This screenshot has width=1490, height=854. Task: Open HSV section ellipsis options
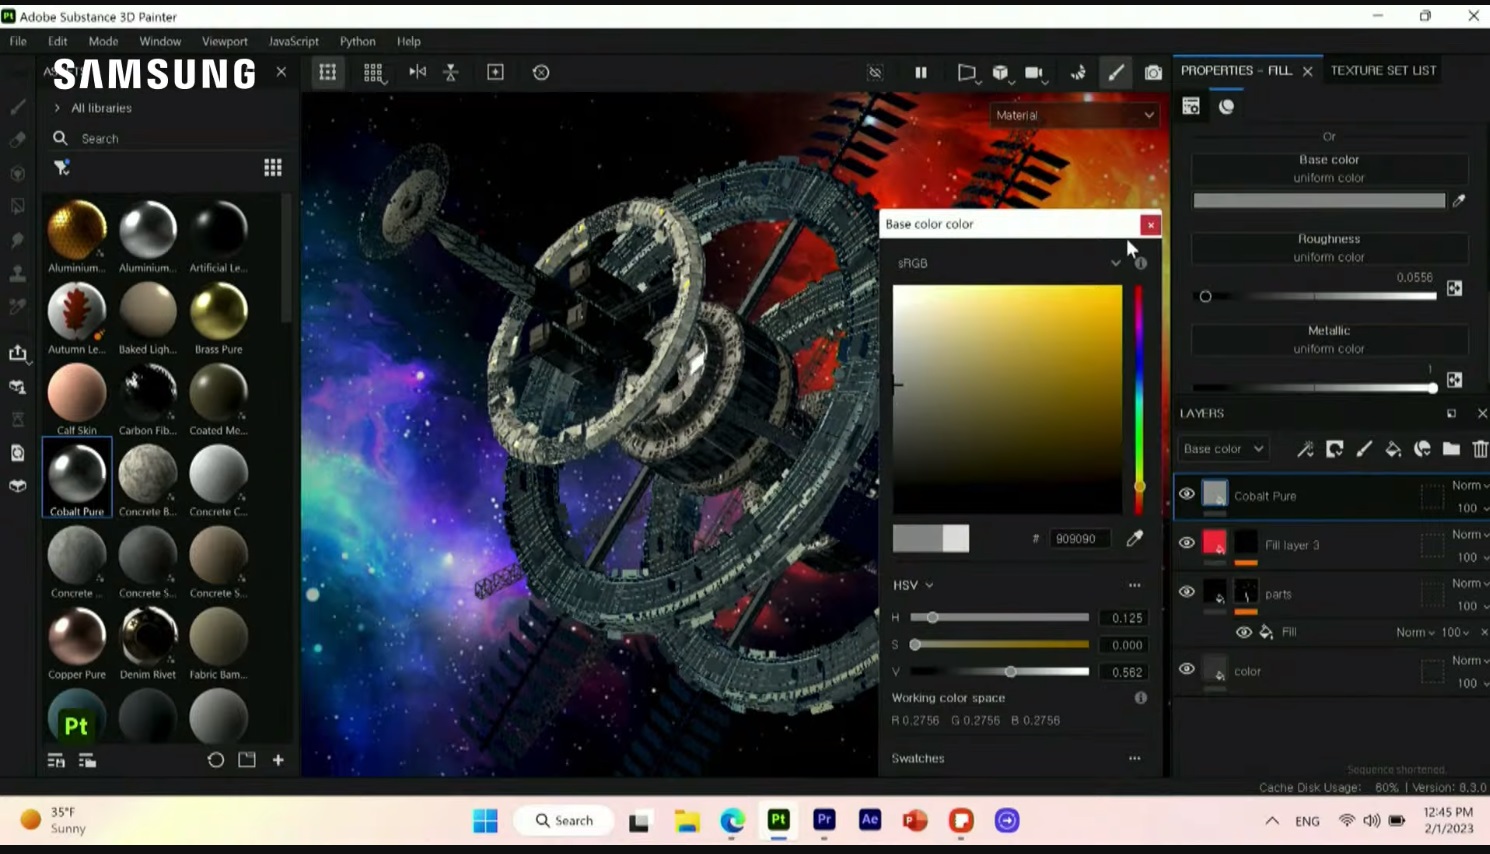[1134, 585]
